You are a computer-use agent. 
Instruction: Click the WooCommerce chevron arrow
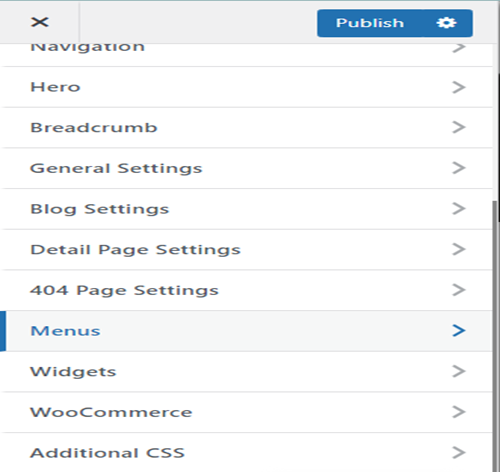click(459, 412)
